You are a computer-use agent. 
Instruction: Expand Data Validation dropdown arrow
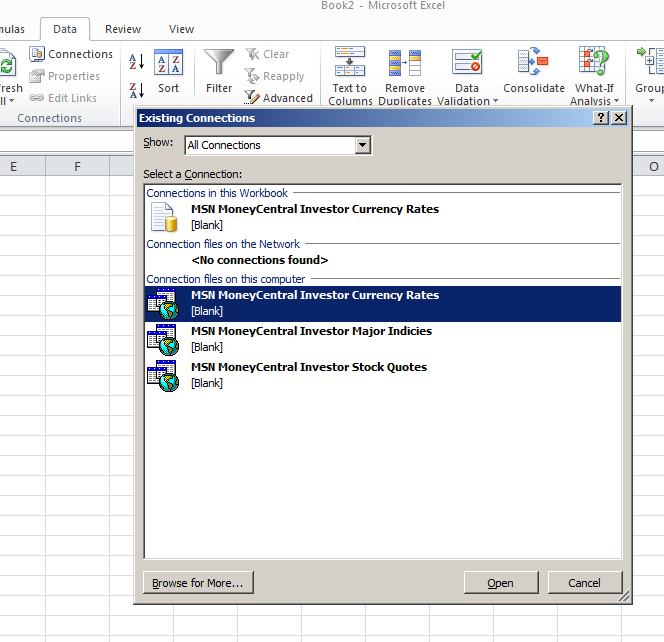coord(495,101)
